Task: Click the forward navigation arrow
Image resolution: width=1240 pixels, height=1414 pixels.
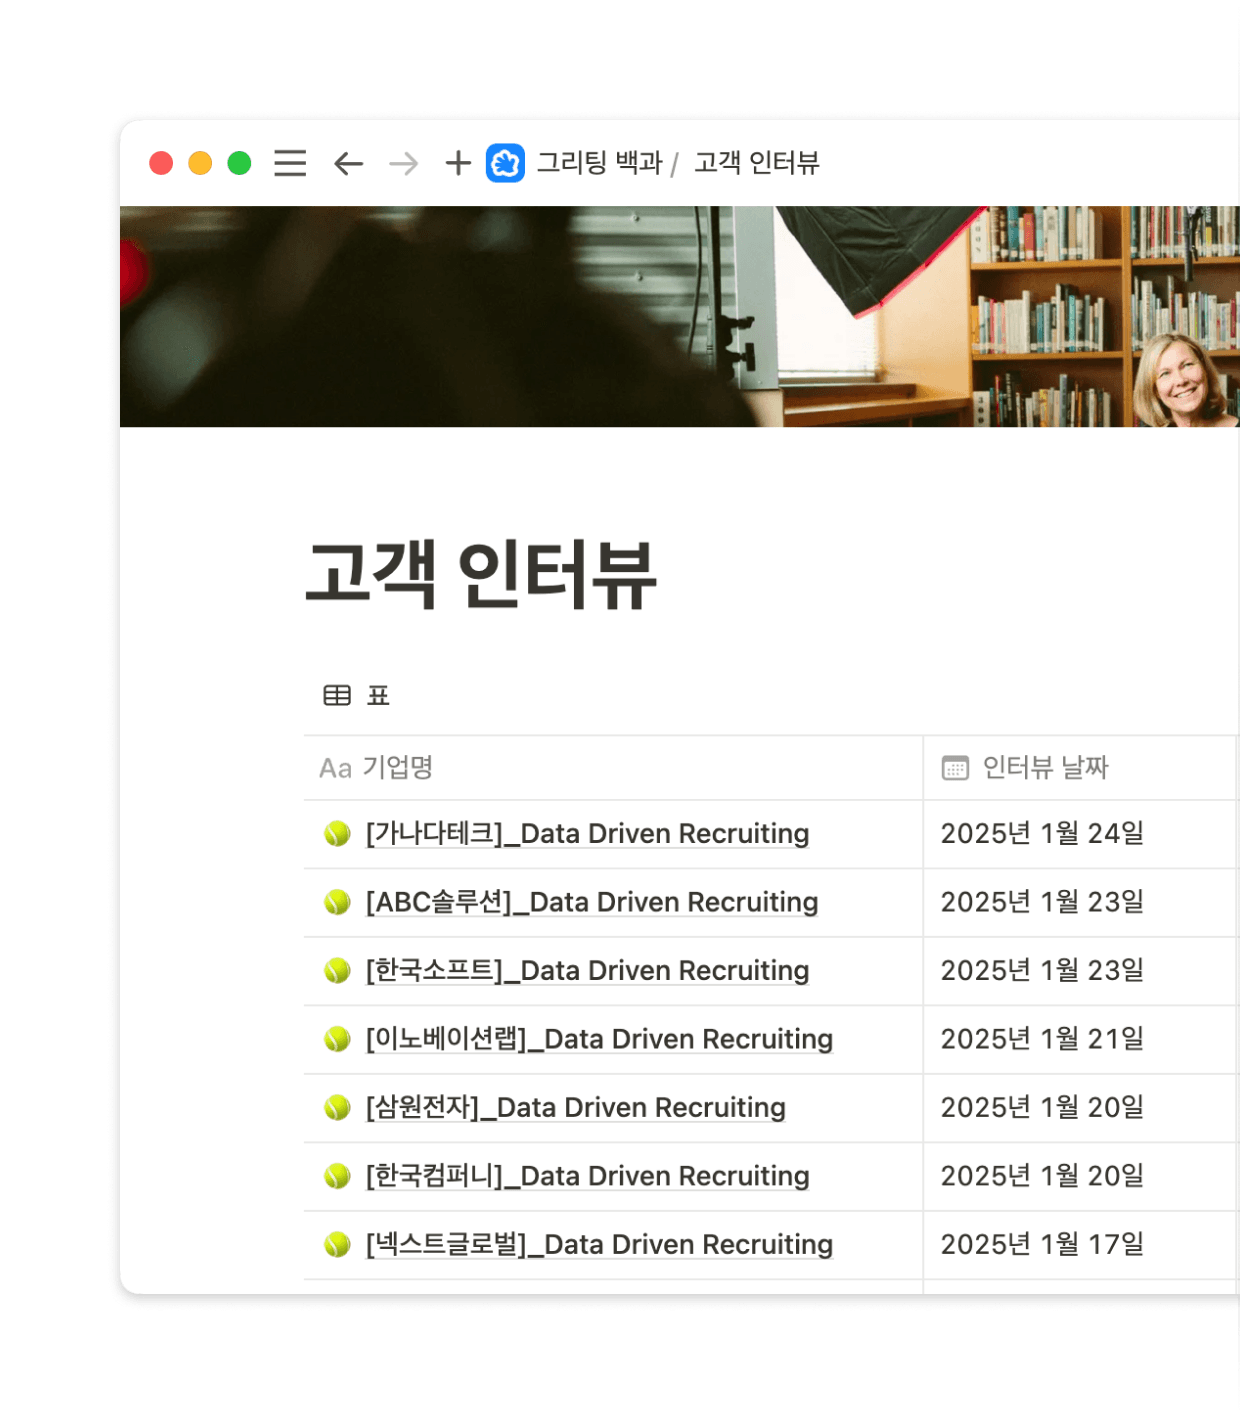Action: 403,162
